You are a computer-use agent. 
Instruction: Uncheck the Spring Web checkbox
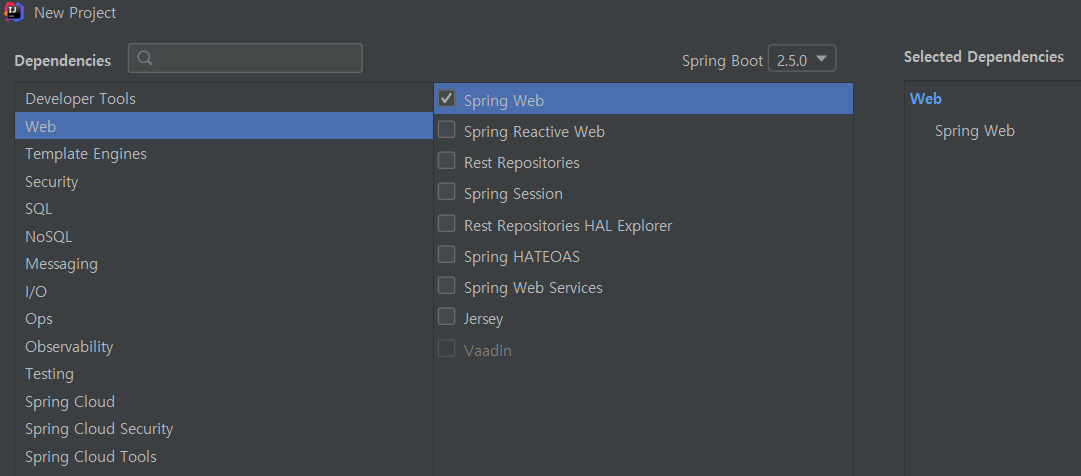click(x=447, y=99)
